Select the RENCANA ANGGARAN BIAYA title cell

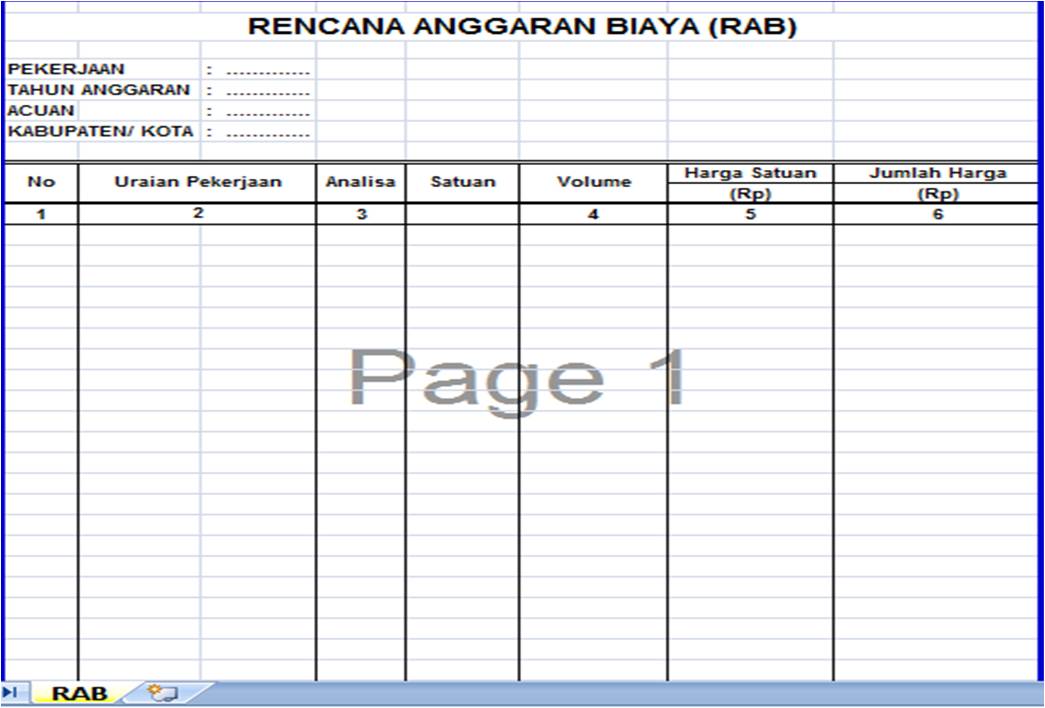coord(522,27)
